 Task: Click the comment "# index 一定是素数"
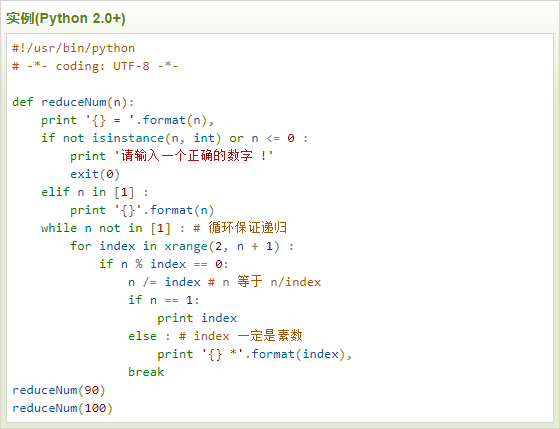[241, 335]
